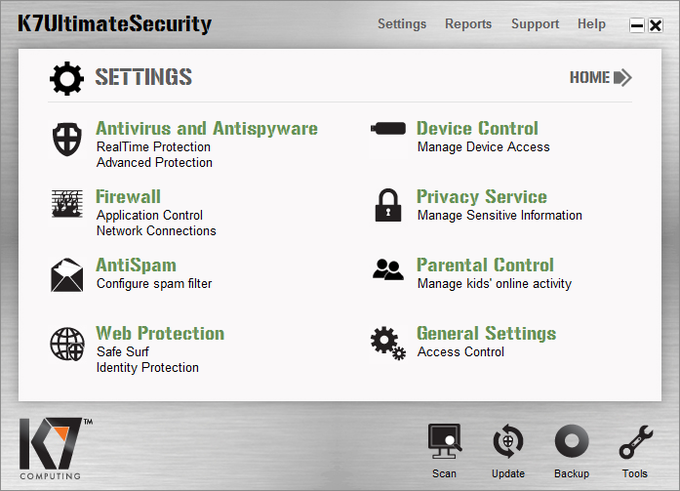Click the General Settings gears icon

click(x=387, y=343)
